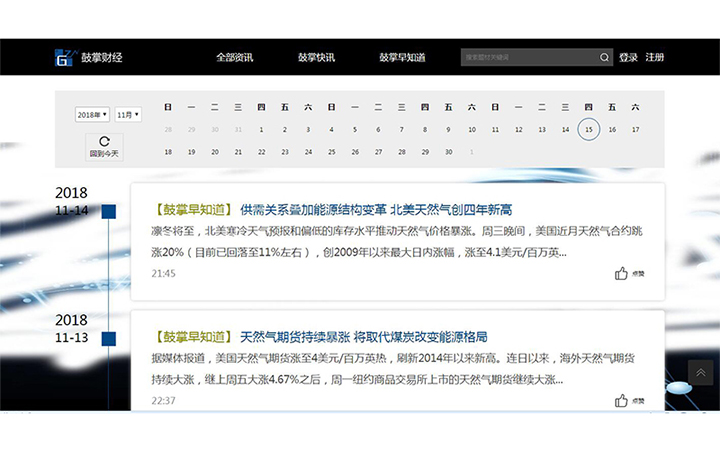Select date 10 in calendar
Screen dimensions: 720x450
[472, 129]
